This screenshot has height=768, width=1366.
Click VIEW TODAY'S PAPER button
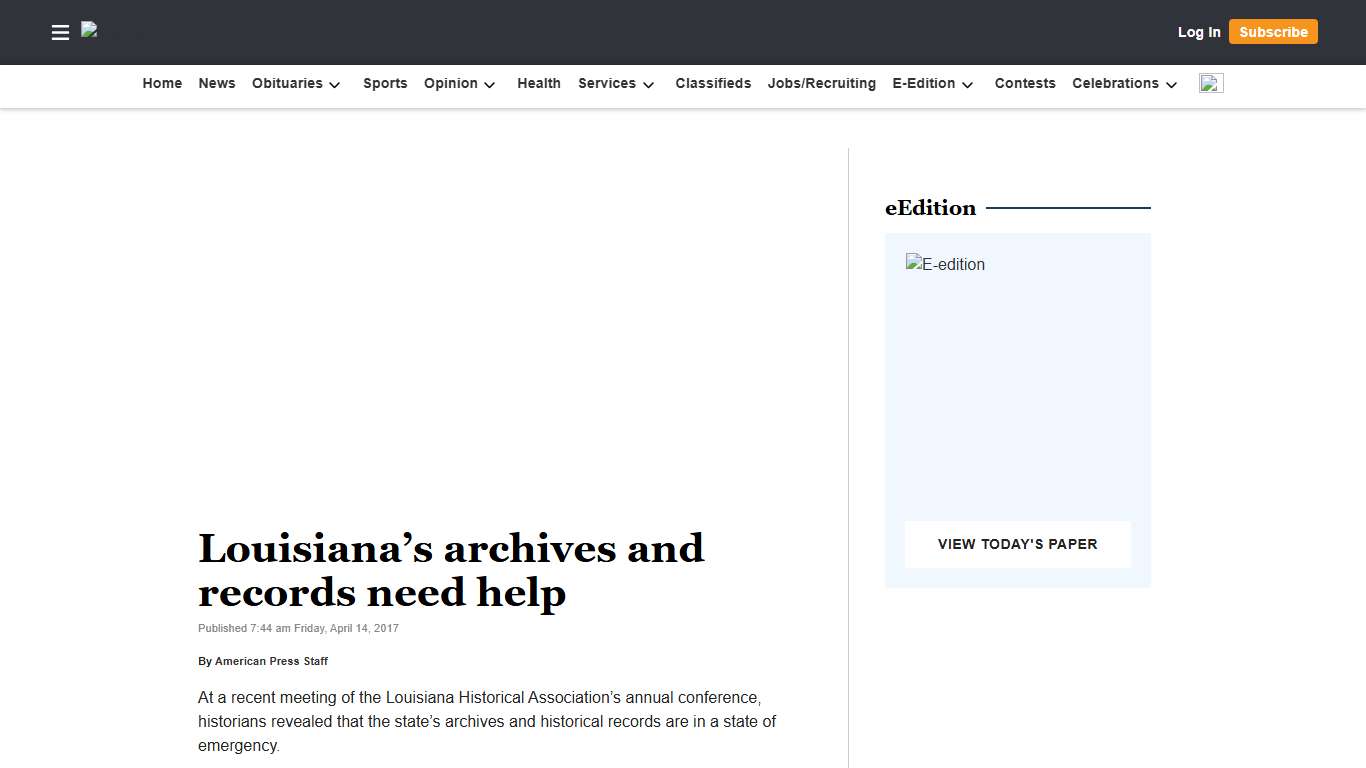point(1017,544)
